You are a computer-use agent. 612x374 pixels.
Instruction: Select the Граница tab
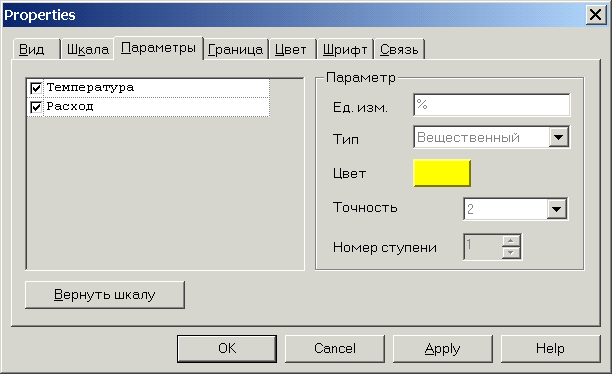pyautogui.click(x=235, y=49)
